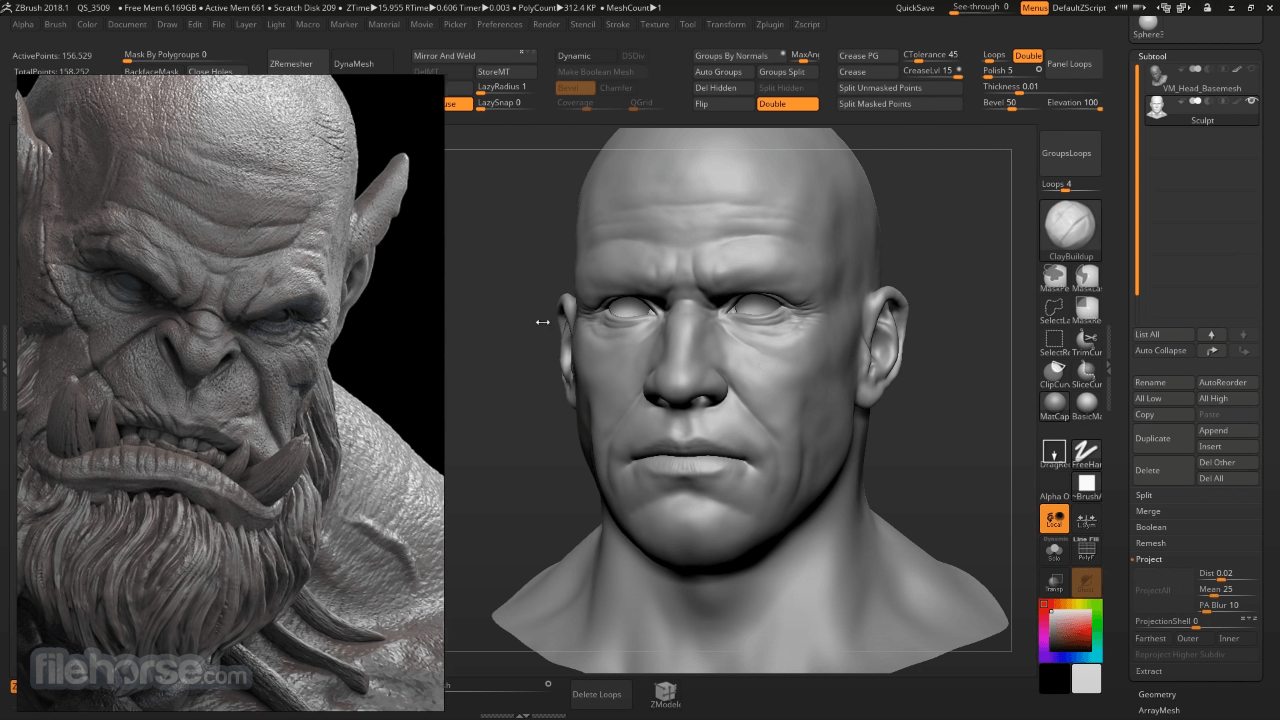Click the curved arrow beside Auto Collapse
Image resolution: width=1280 pixels, height=720 pixels.
click(1212, 351)
